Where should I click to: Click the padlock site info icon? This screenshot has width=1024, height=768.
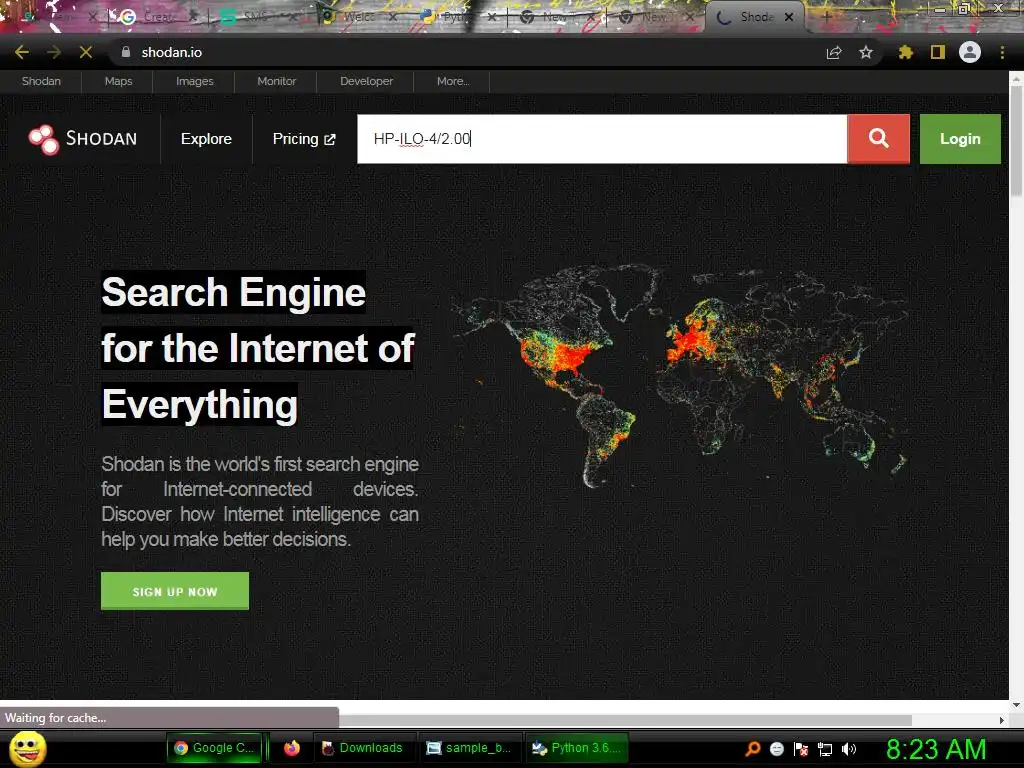(x=126, y=52)
